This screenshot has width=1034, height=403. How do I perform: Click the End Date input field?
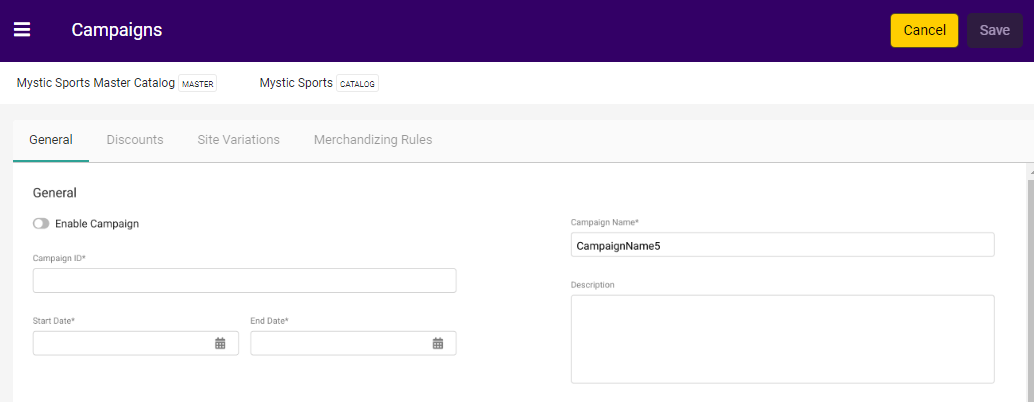pos(353,343)
